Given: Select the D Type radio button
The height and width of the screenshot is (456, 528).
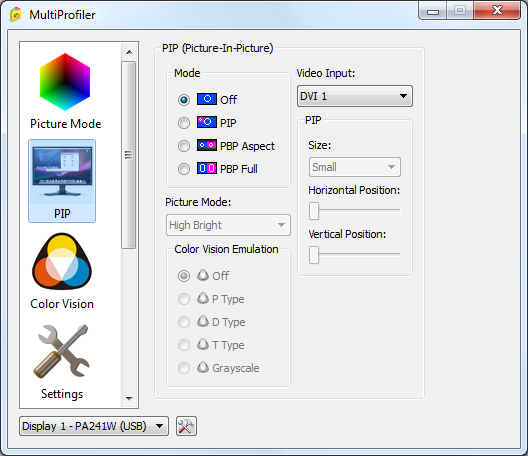Looking at the screenshot, I should pos(184,322).
